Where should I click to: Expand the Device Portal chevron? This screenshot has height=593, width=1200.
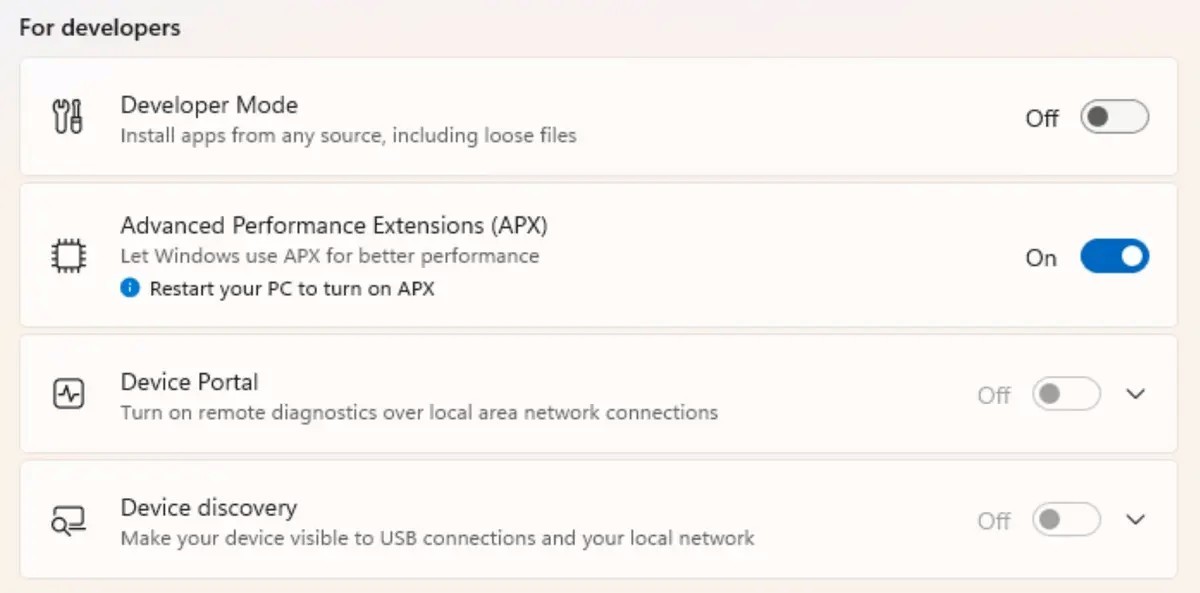[1135, 394]
